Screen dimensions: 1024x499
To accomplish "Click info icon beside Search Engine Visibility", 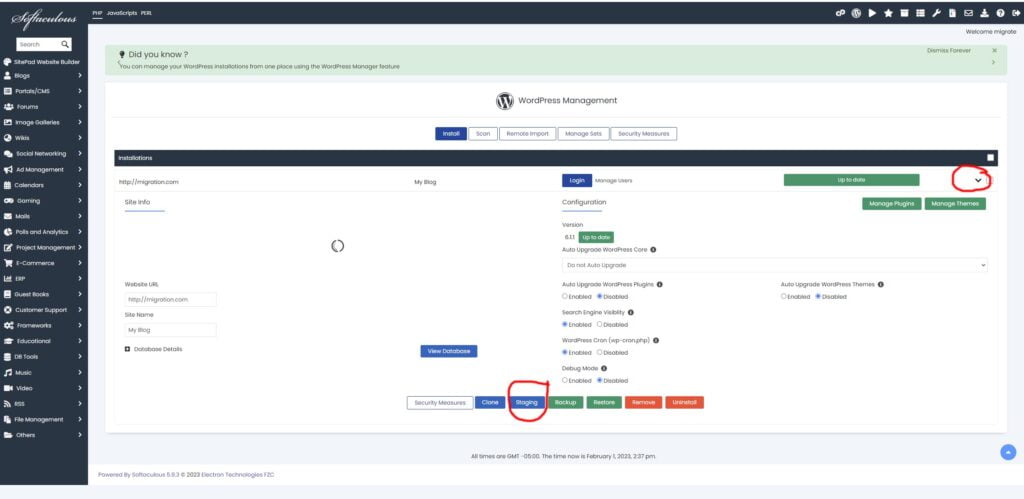I will (x=630, y=312).
